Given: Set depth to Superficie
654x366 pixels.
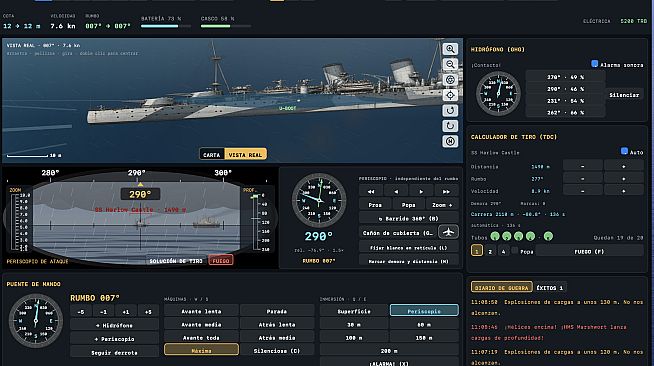Looking at the screenshot, I should click(x=354, y=311).
